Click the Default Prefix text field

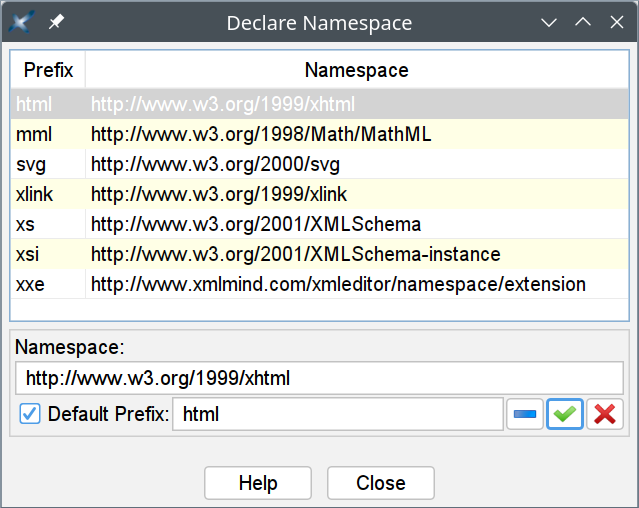pos(338,414)
